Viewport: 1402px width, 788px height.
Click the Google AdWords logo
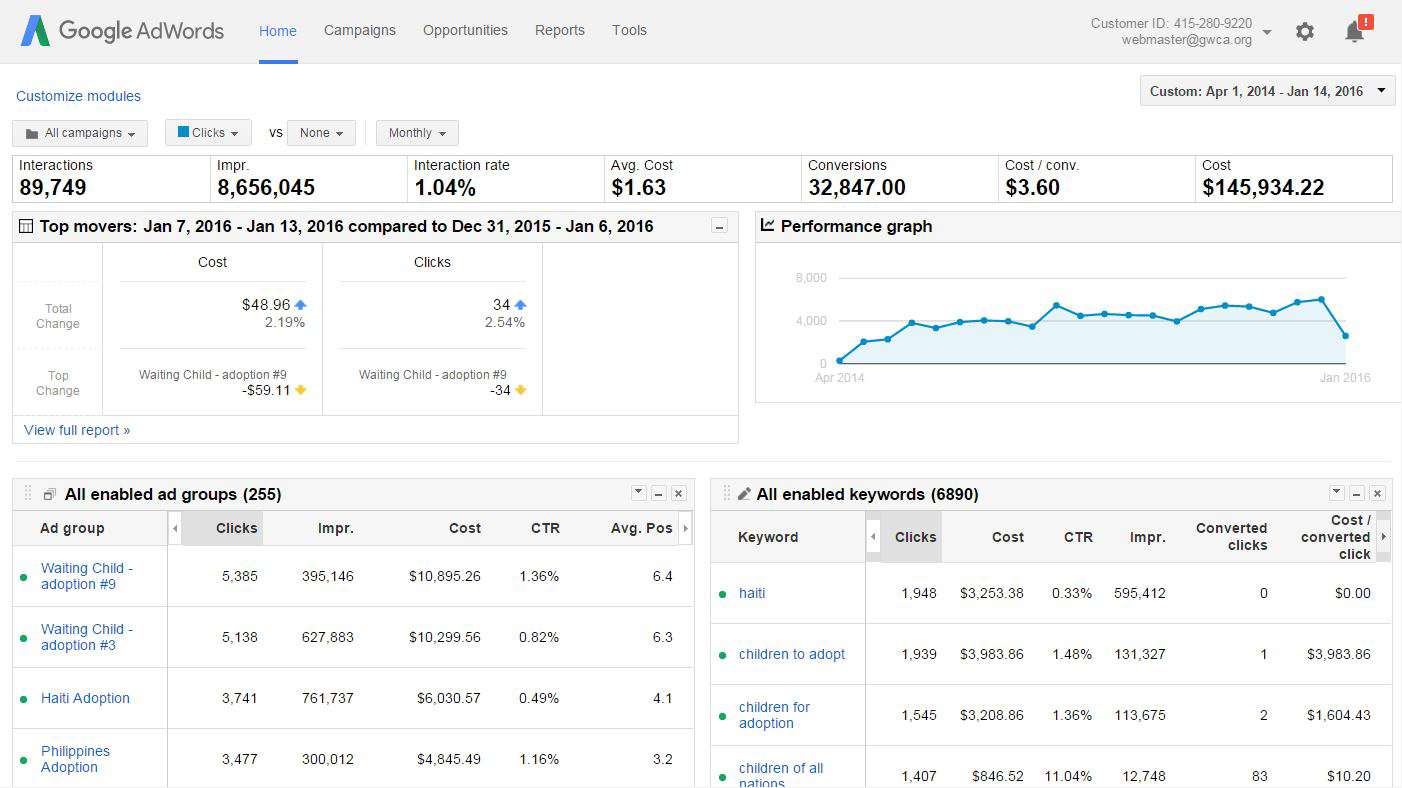tap(122, 31)
